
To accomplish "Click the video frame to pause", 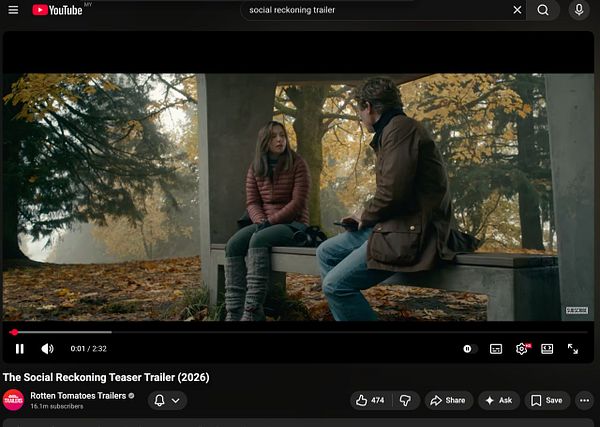I will click(x=298, y=197).
